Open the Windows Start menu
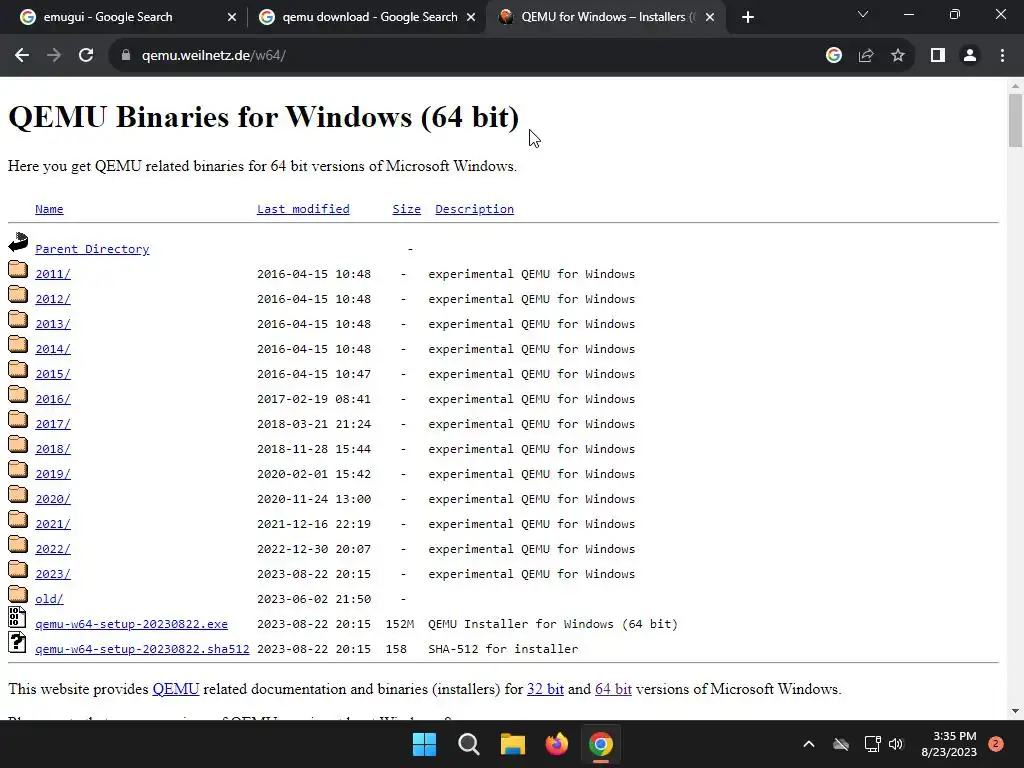Screen dimensions: 1024x768 tap(424, 744)
